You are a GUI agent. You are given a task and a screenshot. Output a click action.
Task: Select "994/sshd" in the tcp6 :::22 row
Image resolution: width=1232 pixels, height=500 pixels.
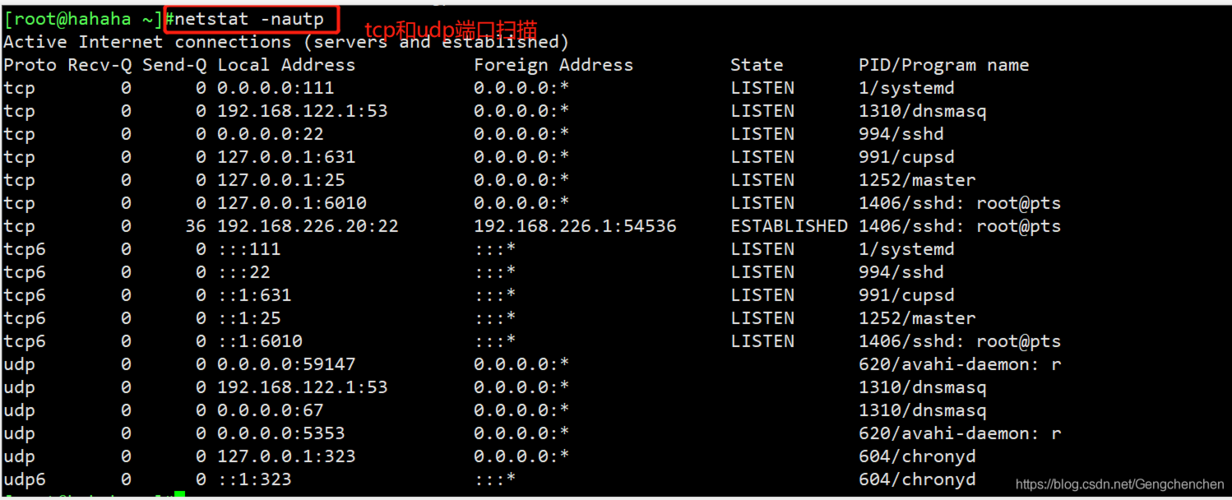[901, 272]
